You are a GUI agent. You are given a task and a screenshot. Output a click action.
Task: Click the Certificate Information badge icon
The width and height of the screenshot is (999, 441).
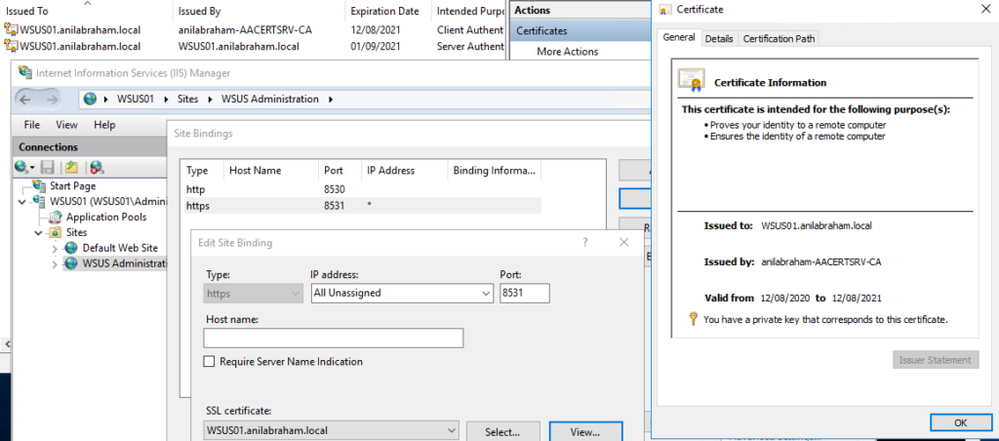[x=691, y=80]
